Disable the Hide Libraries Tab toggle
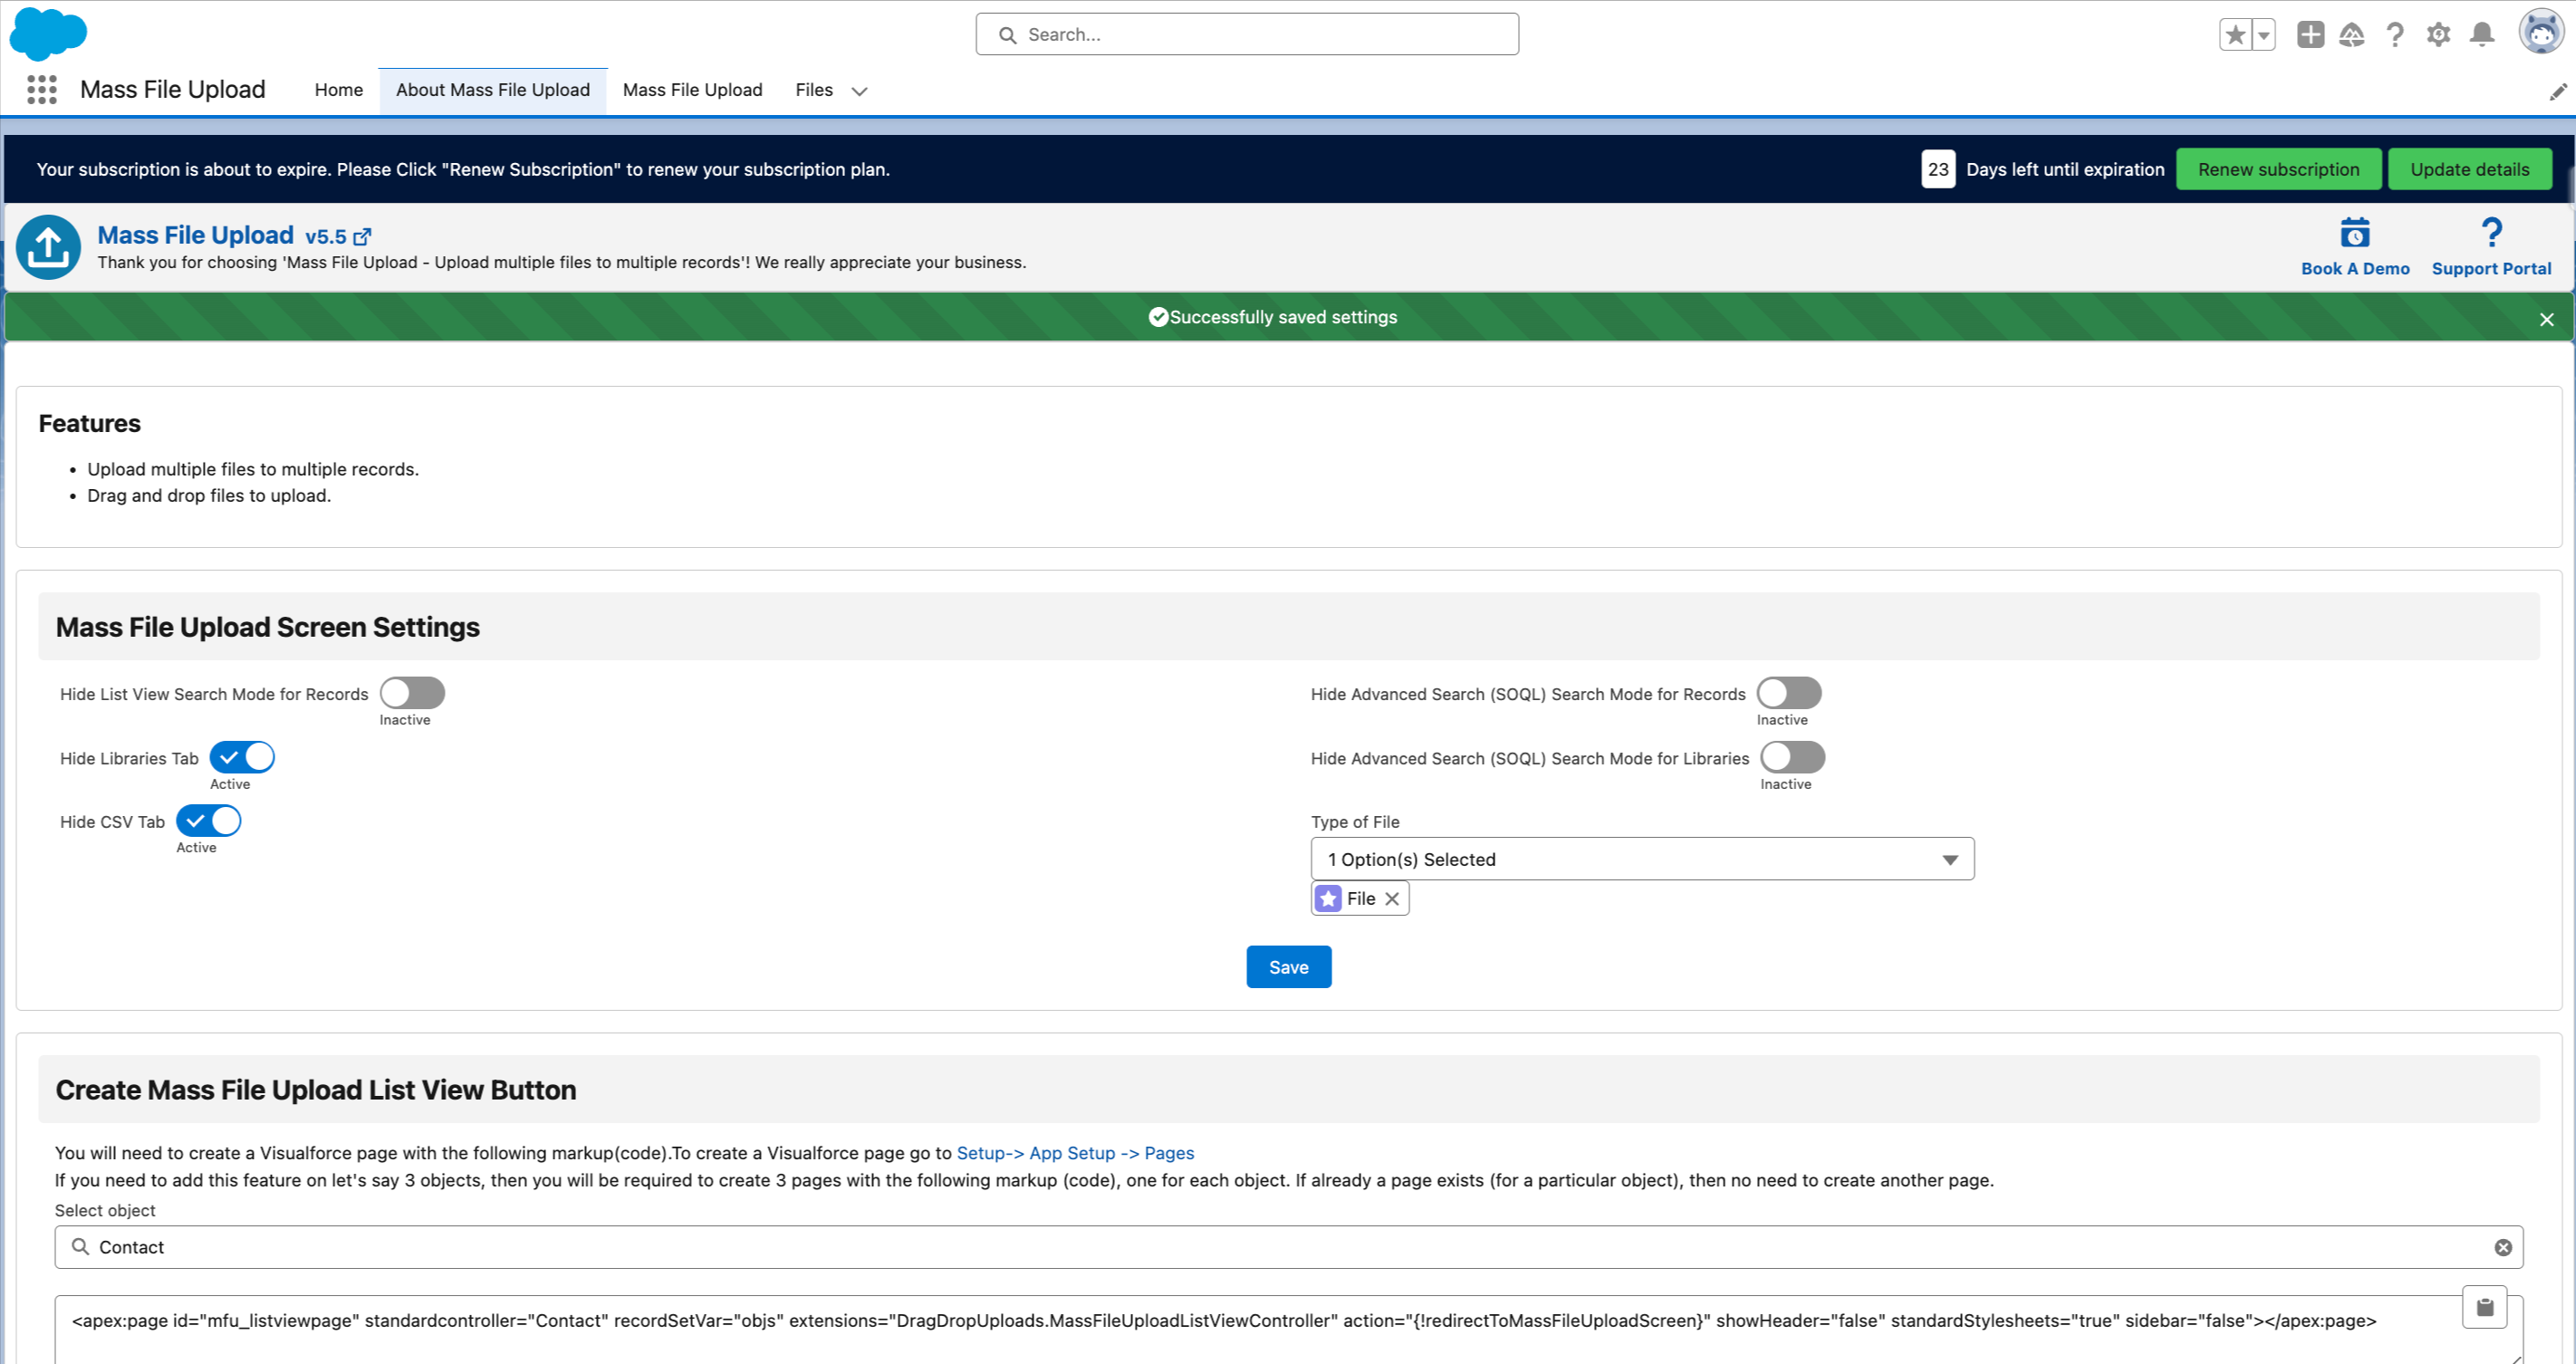Image resolution: width=2576 pixels, height=1364 pixels. click(x=242, y=757)
